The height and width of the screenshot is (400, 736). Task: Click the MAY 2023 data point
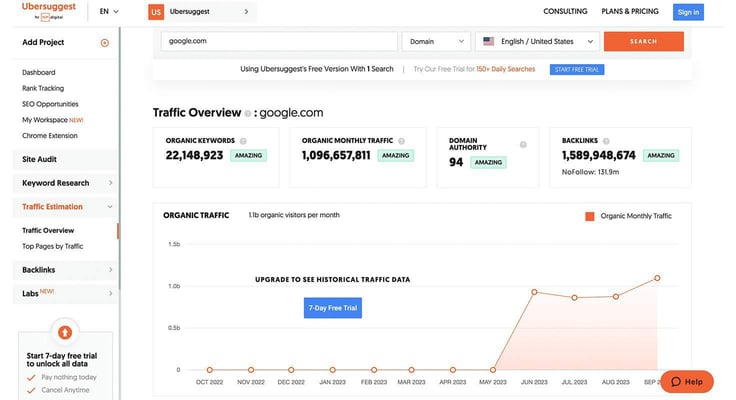[x=493, y=370]
